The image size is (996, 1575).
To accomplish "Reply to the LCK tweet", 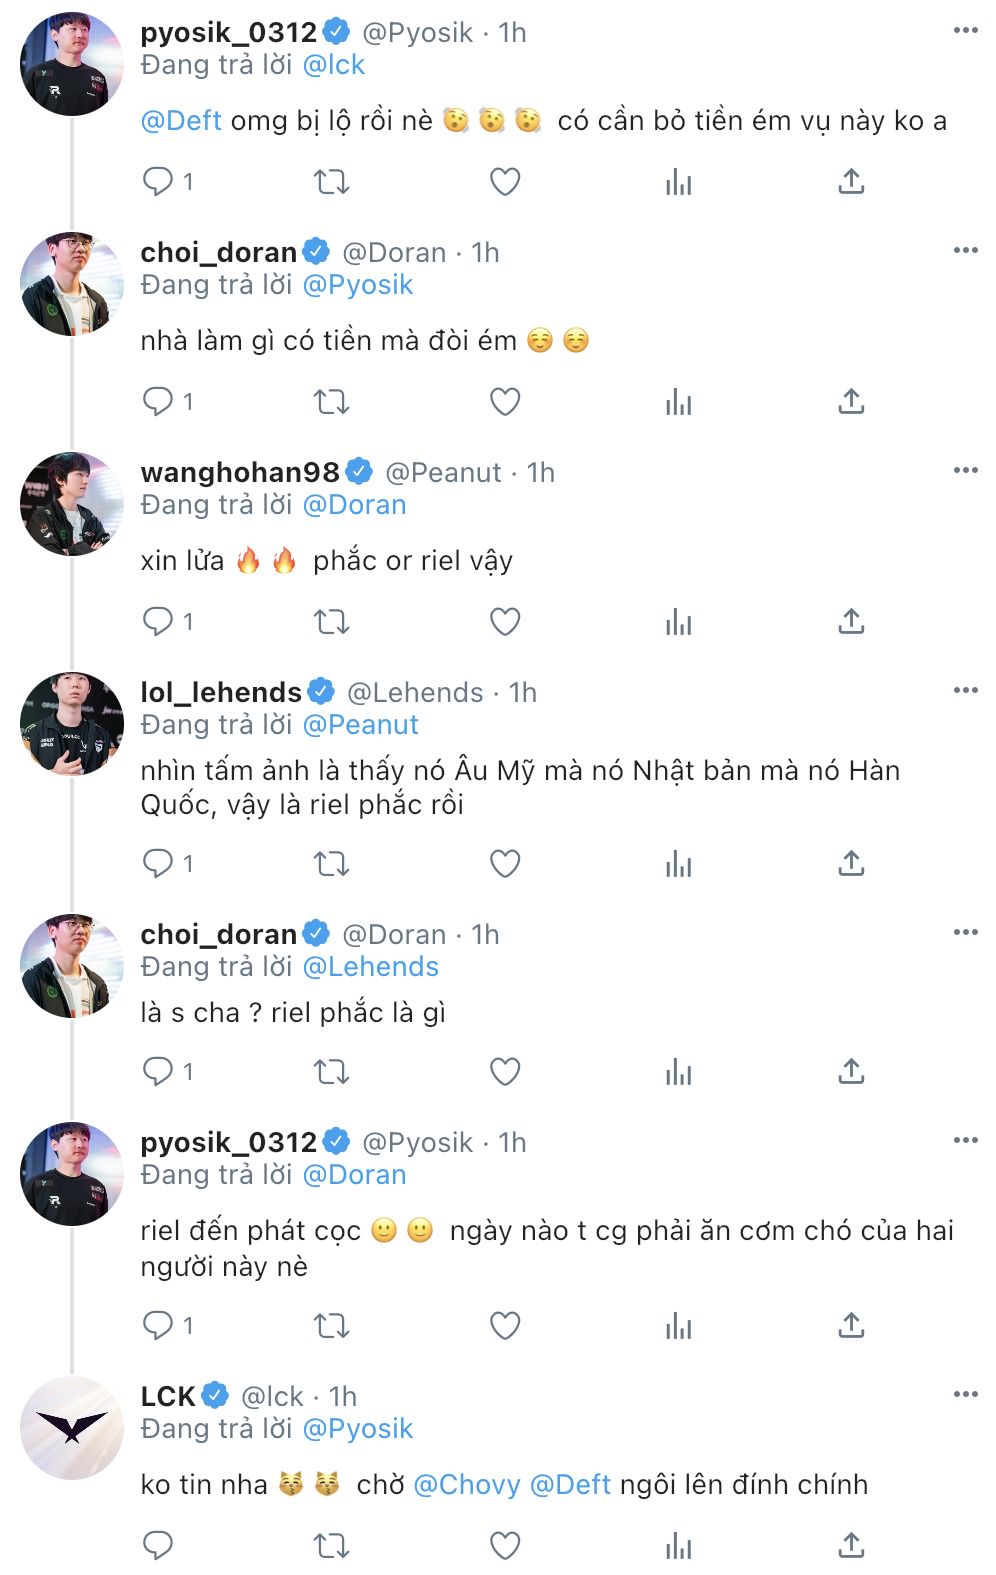I will (x=158, y=1546).
